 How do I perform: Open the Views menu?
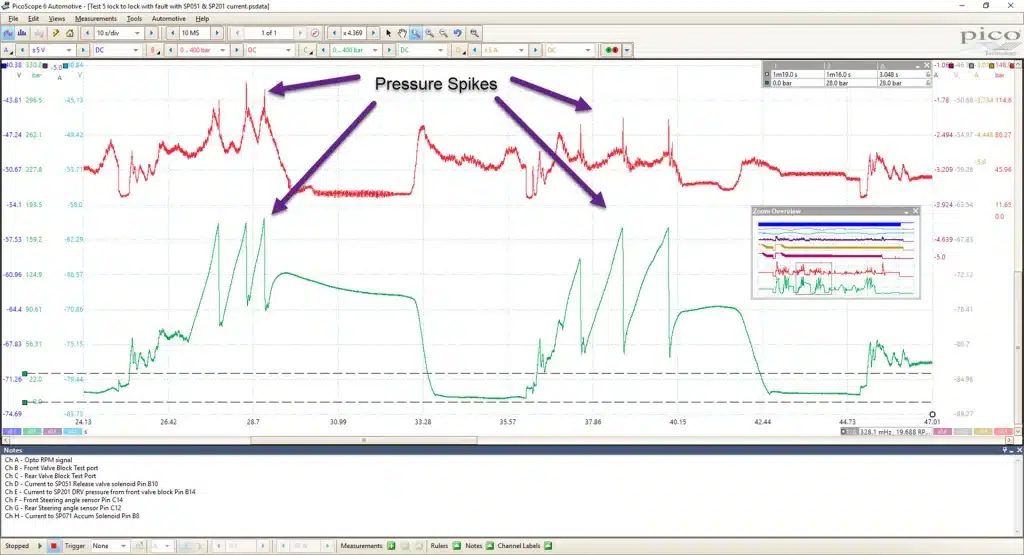(x=57, y=19)
